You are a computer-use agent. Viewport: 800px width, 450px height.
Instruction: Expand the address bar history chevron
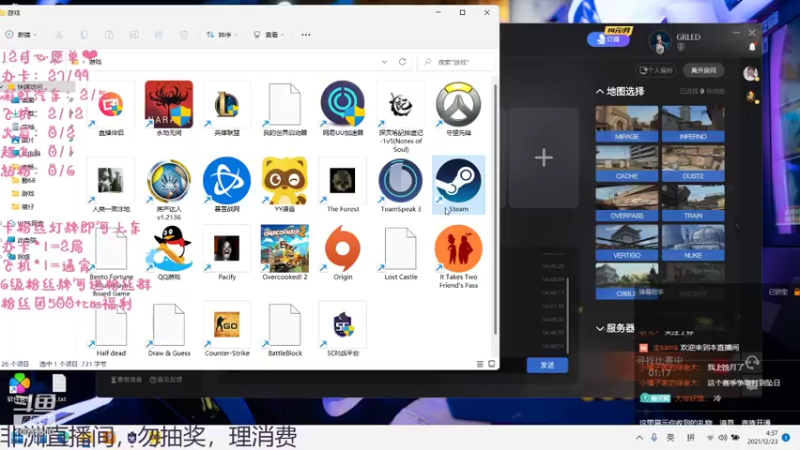pyautogui.click(x=384, y=62)
